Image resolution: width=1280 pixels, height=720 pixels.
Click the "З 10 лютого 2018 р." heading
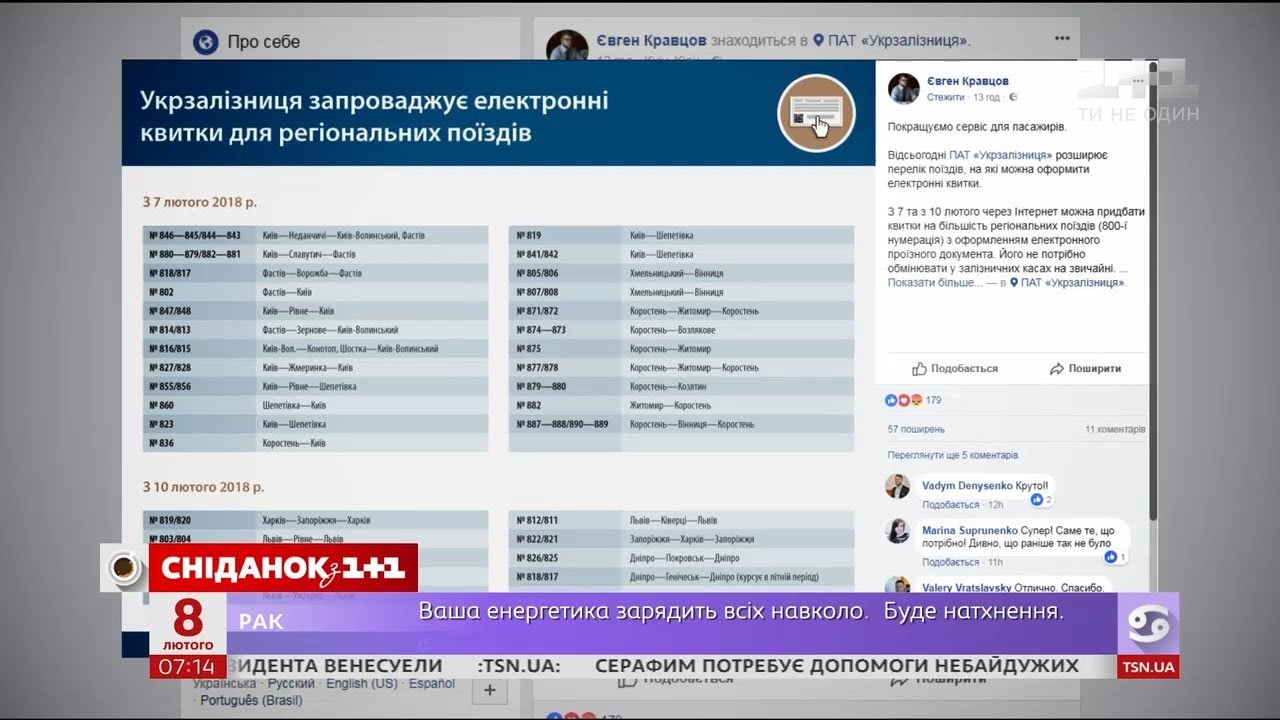click(203, 487)
